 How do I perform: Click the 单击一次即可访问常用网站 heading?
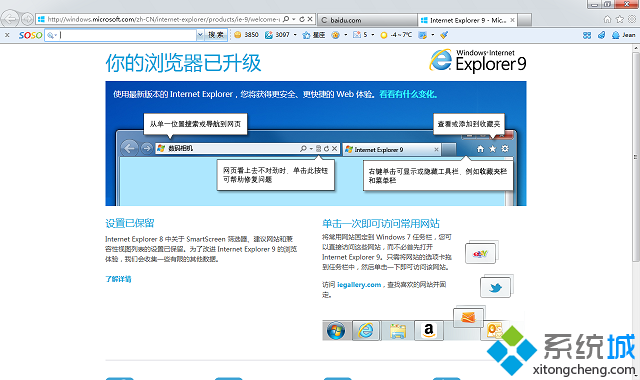click(x=380, y=223)
